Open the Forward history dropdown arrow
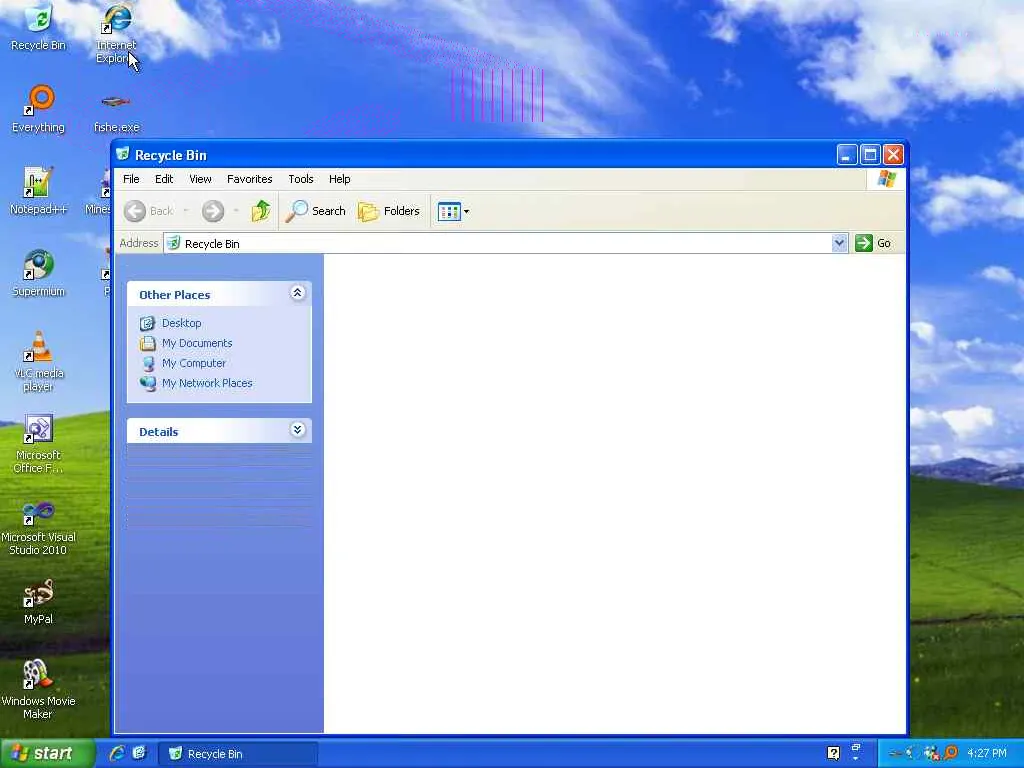Image resolution: width=1024 pixels, height=768 pixels. click(236, 211)
